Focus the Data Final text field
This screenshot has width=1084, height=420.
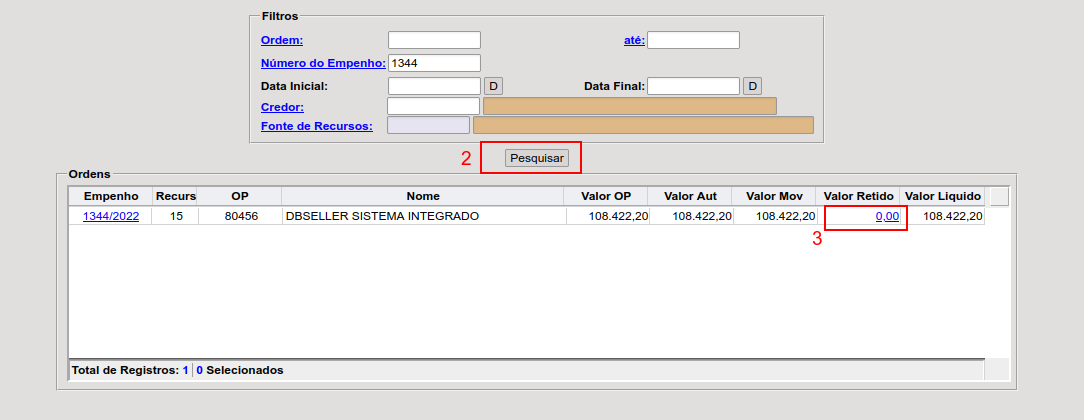[x=693, y=86]
